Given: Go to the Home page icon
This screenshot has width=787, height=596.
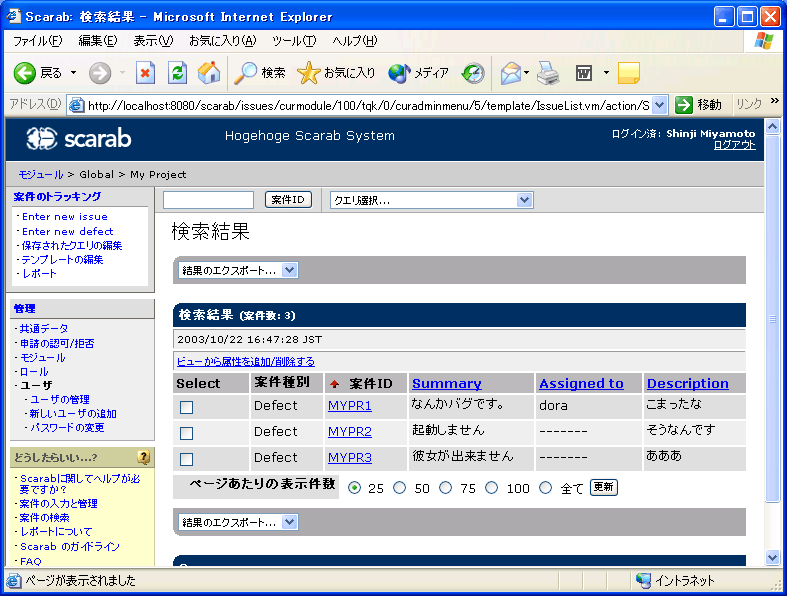Looking at the screenshot, I should click(x=209, y=73).
